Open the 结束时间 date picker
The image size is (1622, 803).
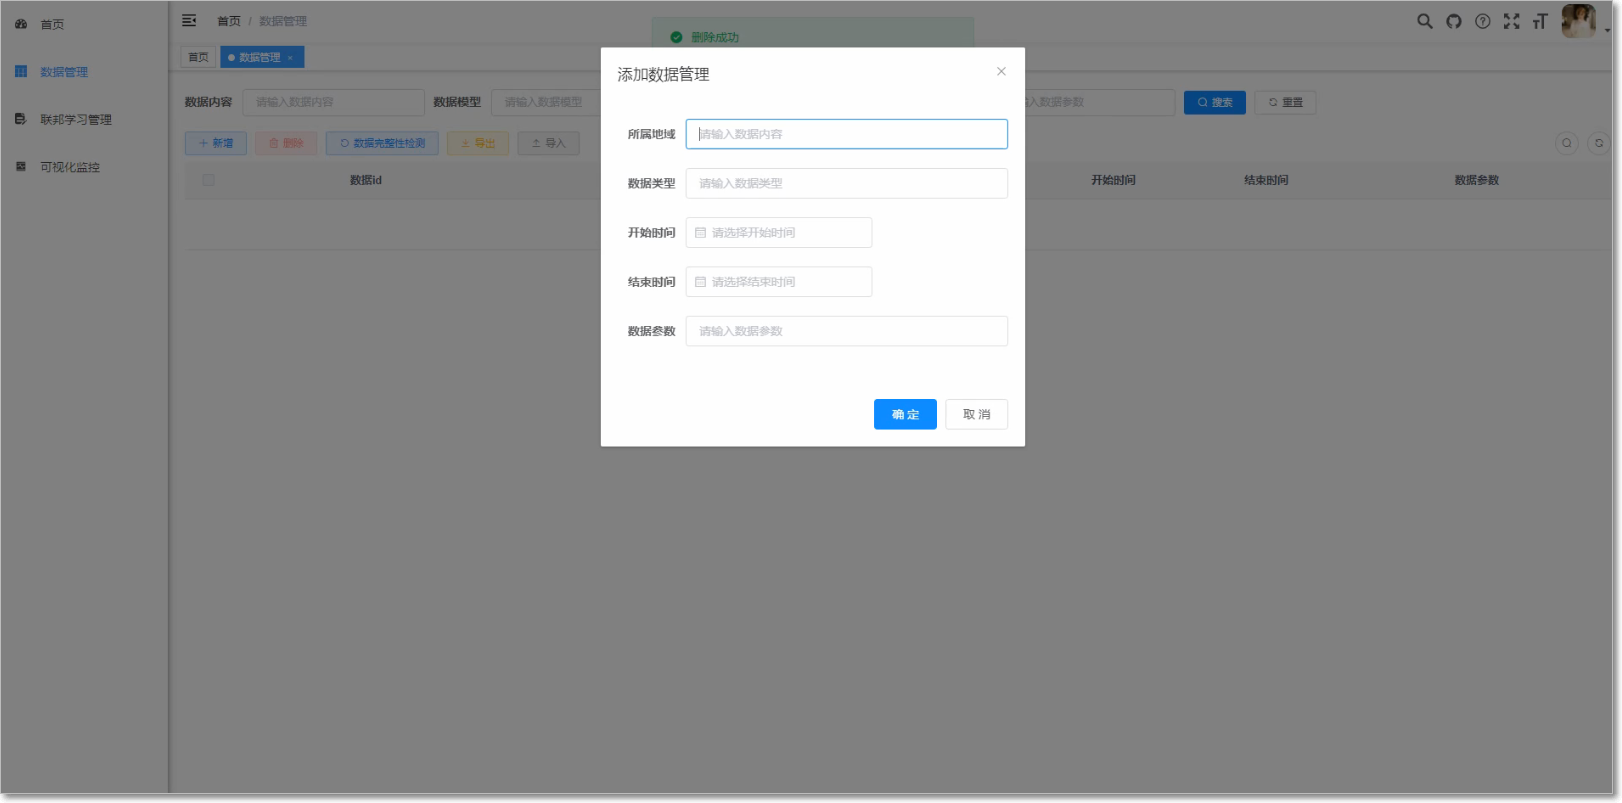pos(778,282)
